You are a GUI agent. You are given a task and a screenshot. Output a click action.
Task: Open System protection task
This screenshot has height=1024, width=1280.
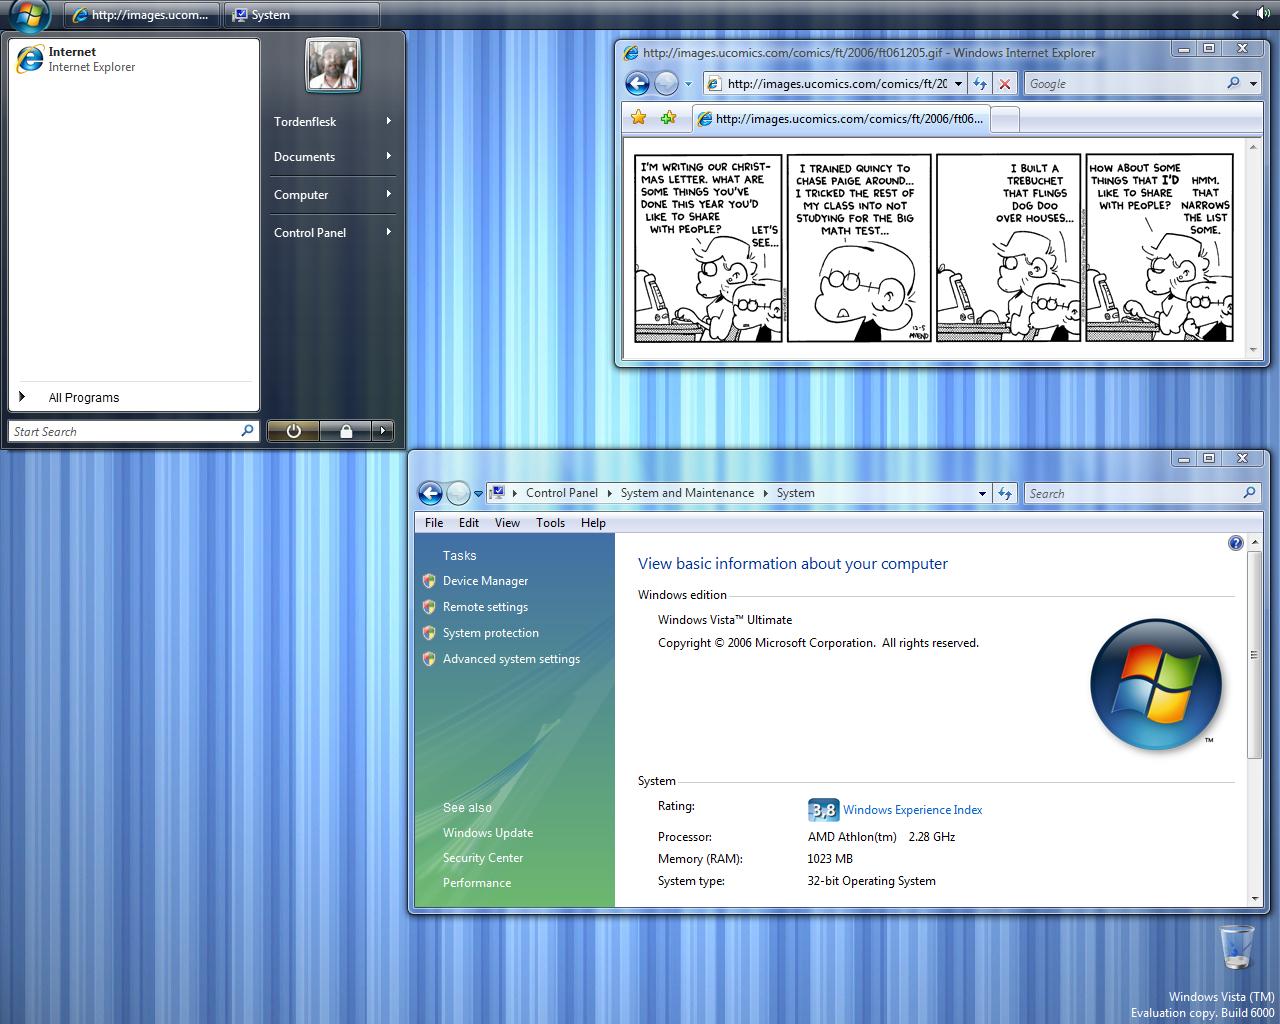coord(491,633)
